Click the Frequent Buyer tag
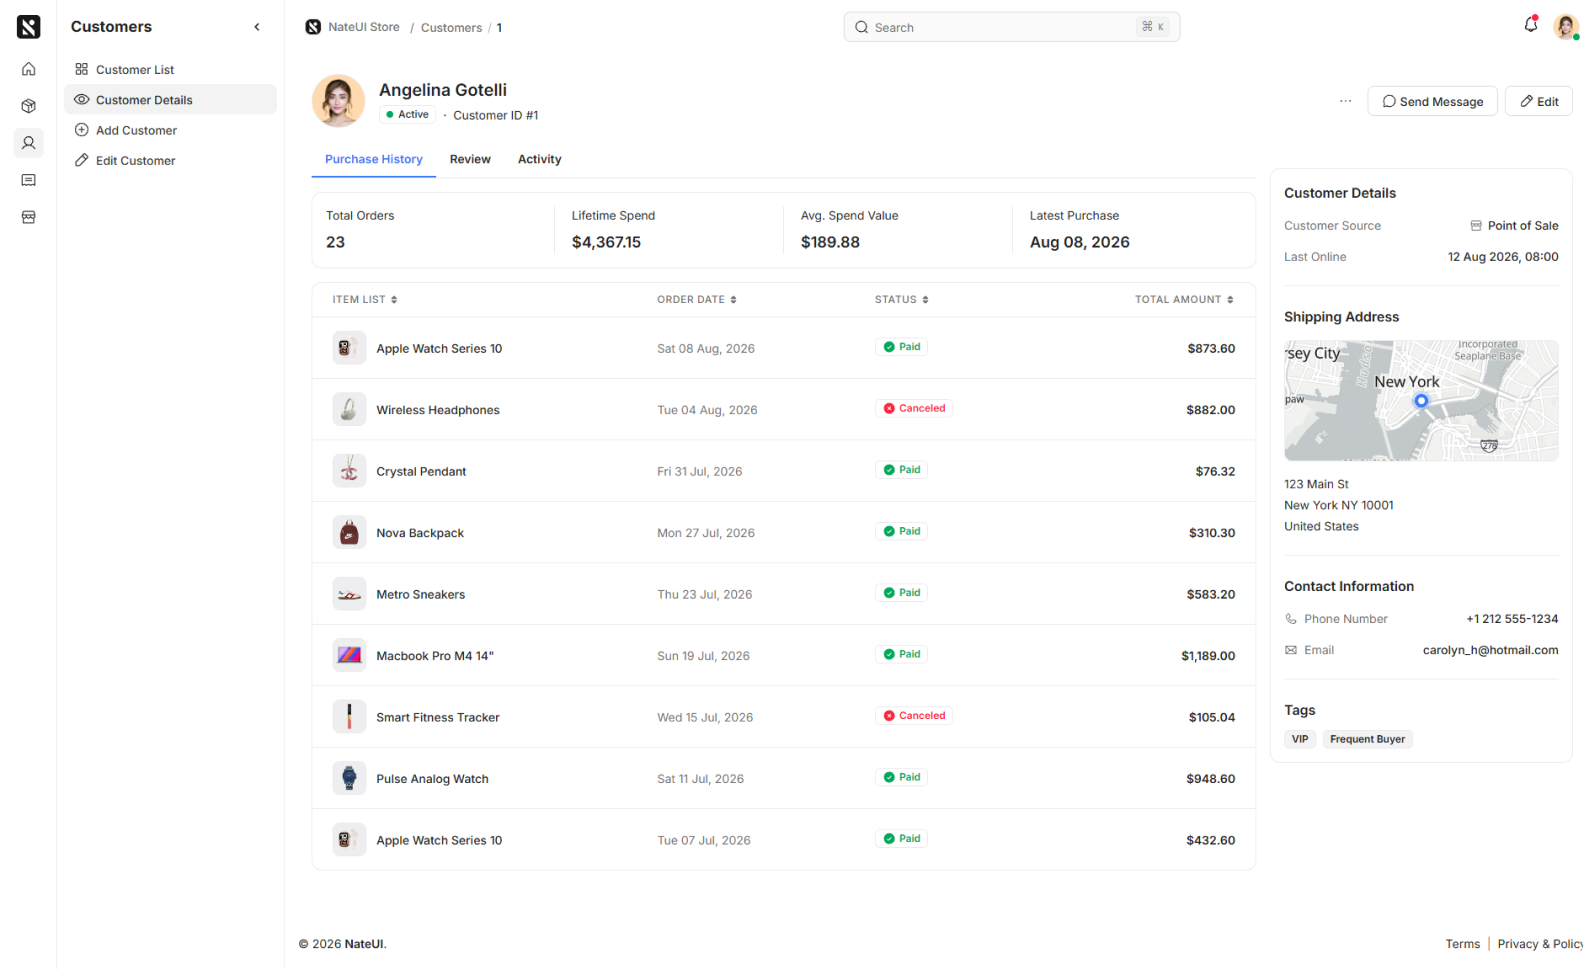This screenshot has width=1584, height=969. click(1367, 739)
